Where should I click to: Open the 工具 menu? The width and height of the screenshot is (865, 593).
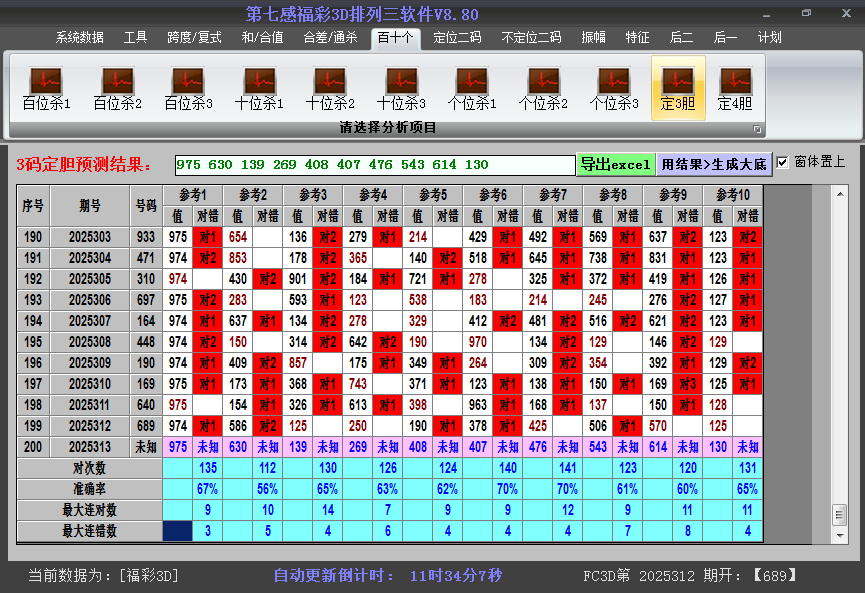(x=135, y=37)
